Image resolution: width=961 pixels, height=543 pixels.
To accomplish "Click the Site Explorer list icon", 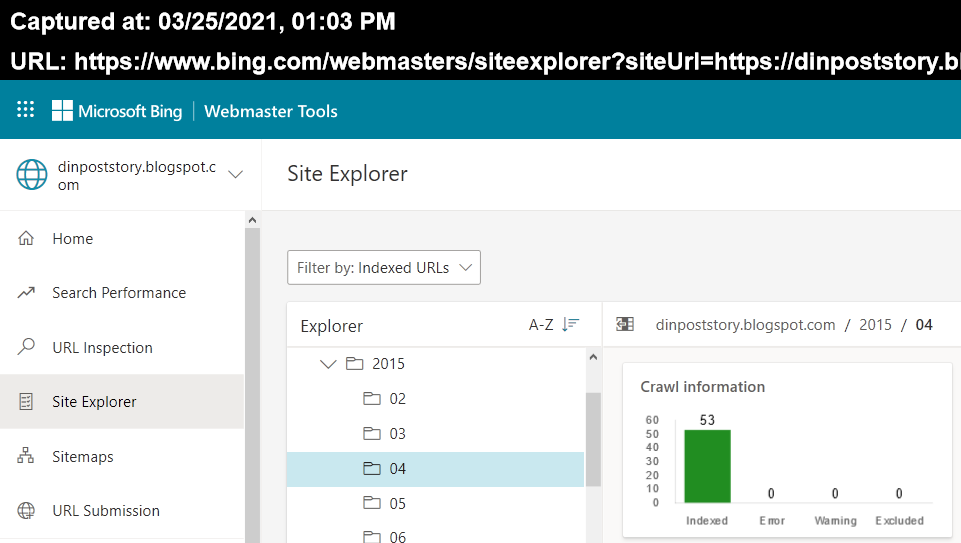I will tap(26, 401).
